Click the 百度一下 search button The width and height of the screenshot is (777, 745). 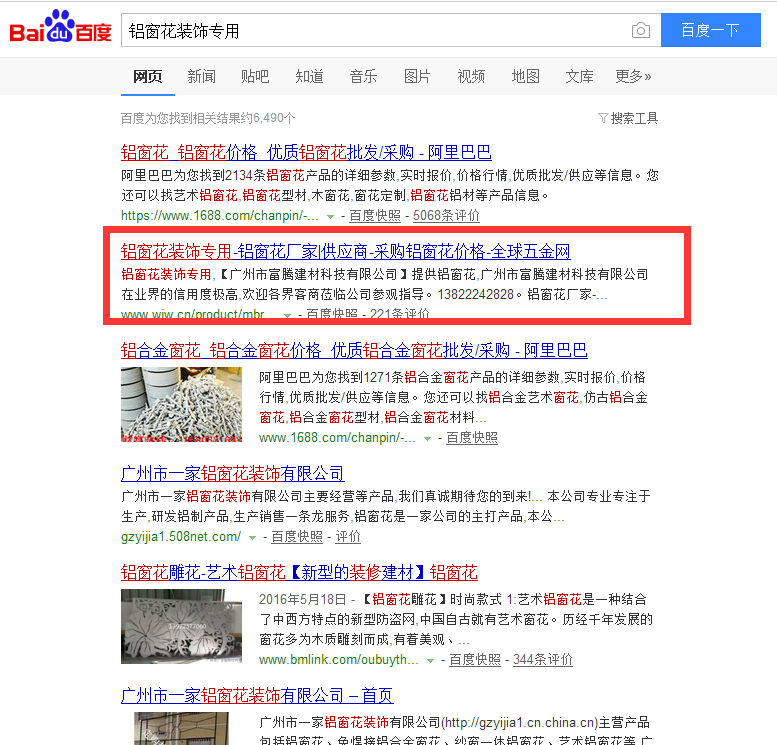711,30
